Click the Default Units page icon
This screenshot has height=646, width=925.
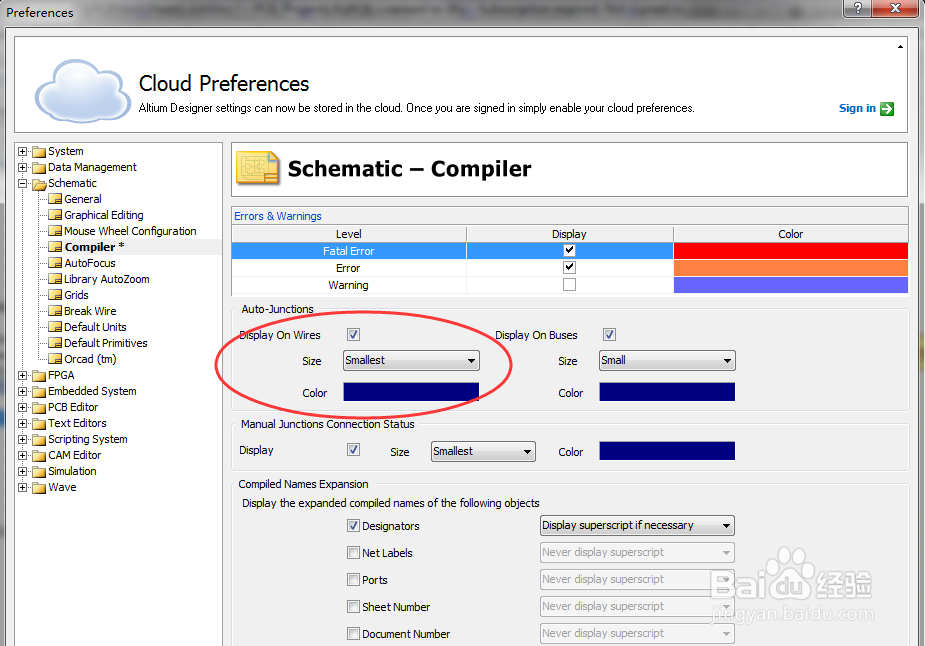click(55, 327)
